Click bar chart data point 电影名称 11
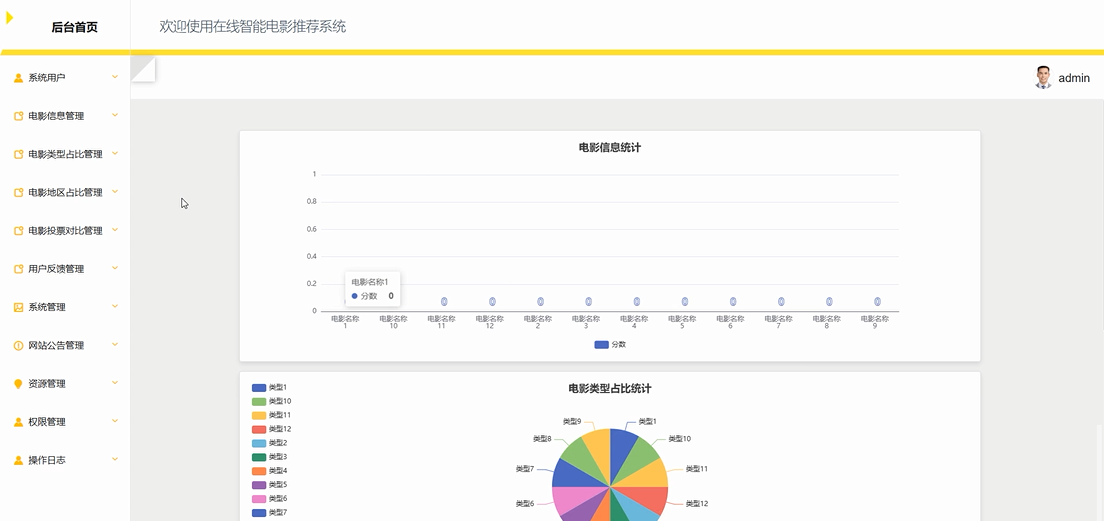This screenshot has height=521, width=1104. (444, 301)
